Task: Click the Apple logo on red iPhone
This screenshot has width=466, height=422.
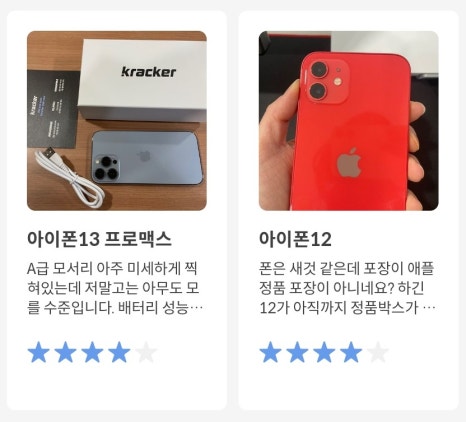Action: (349, 162)
